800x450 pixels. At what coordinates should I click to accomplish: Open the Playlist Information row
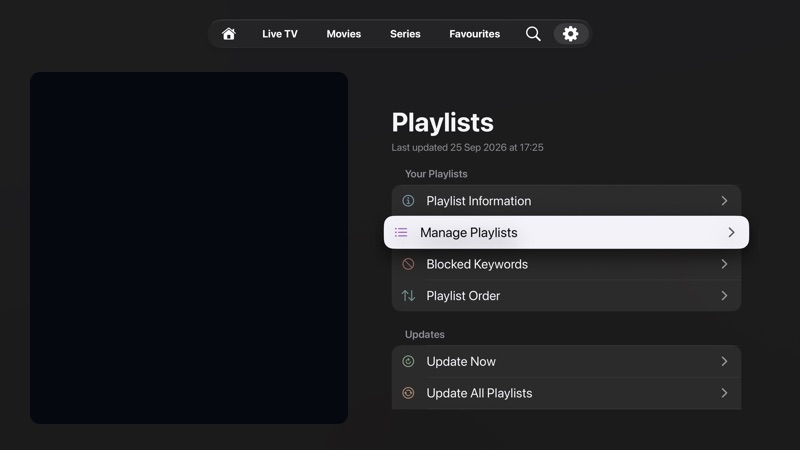[x=566, y=201]
